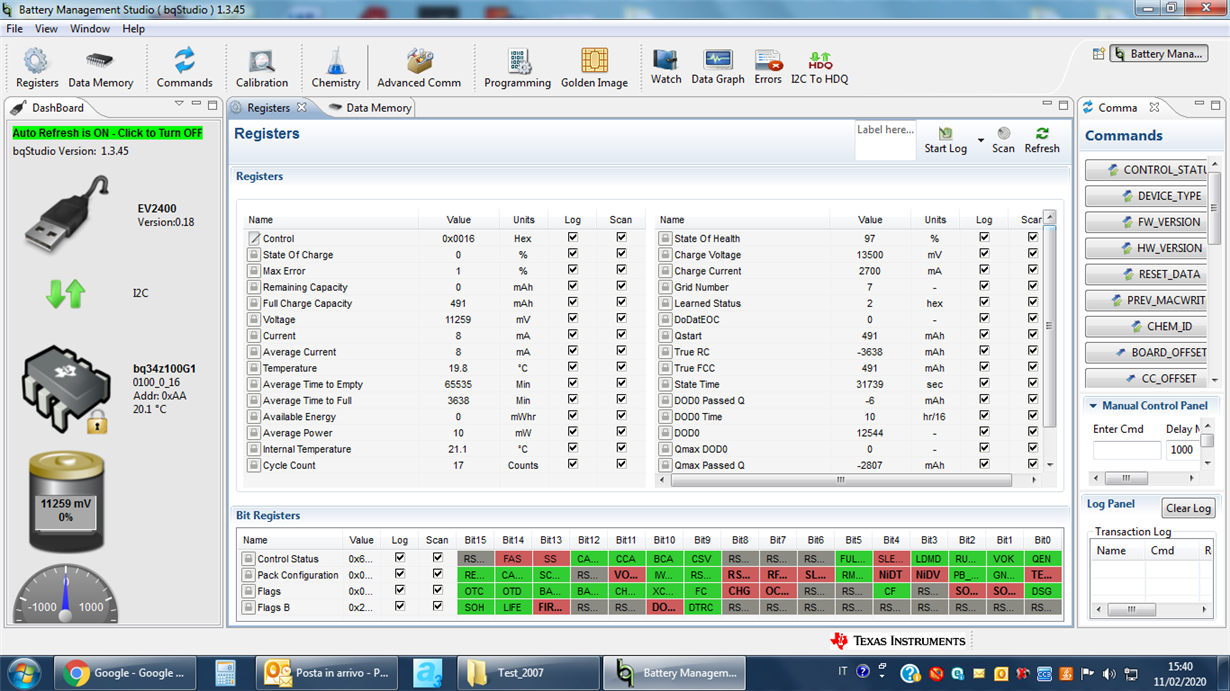The height and width of the screenshot is (691, 1230).
Task: Open the Registers toolbar icon
Action: pyautogui.click(x=36, y=68)
